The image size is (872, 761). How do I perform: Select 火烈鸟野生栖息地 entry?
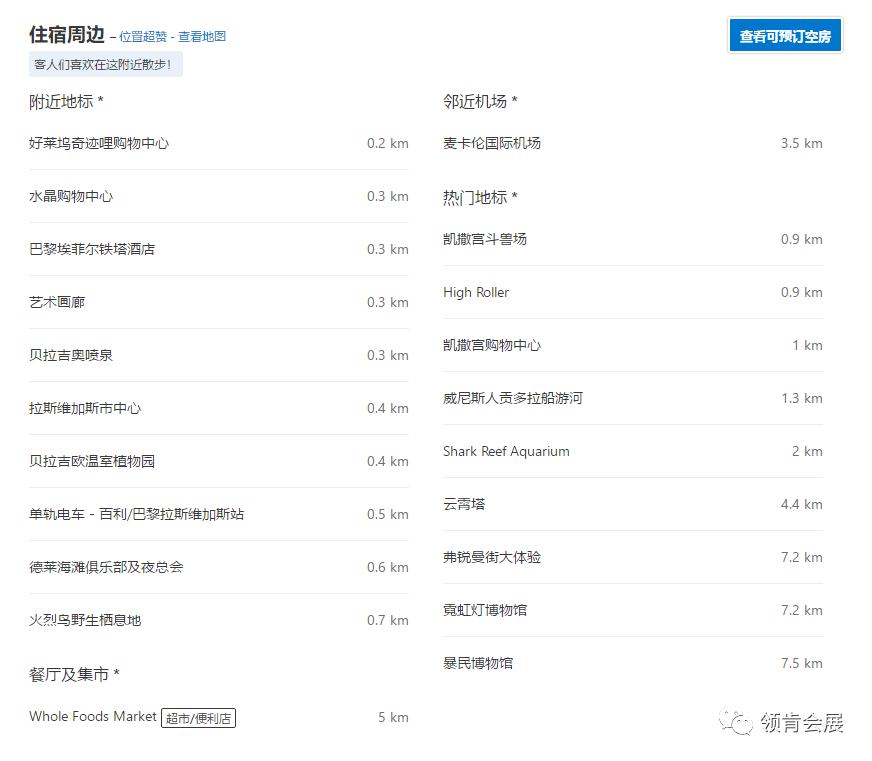click(x=85, y=620)
